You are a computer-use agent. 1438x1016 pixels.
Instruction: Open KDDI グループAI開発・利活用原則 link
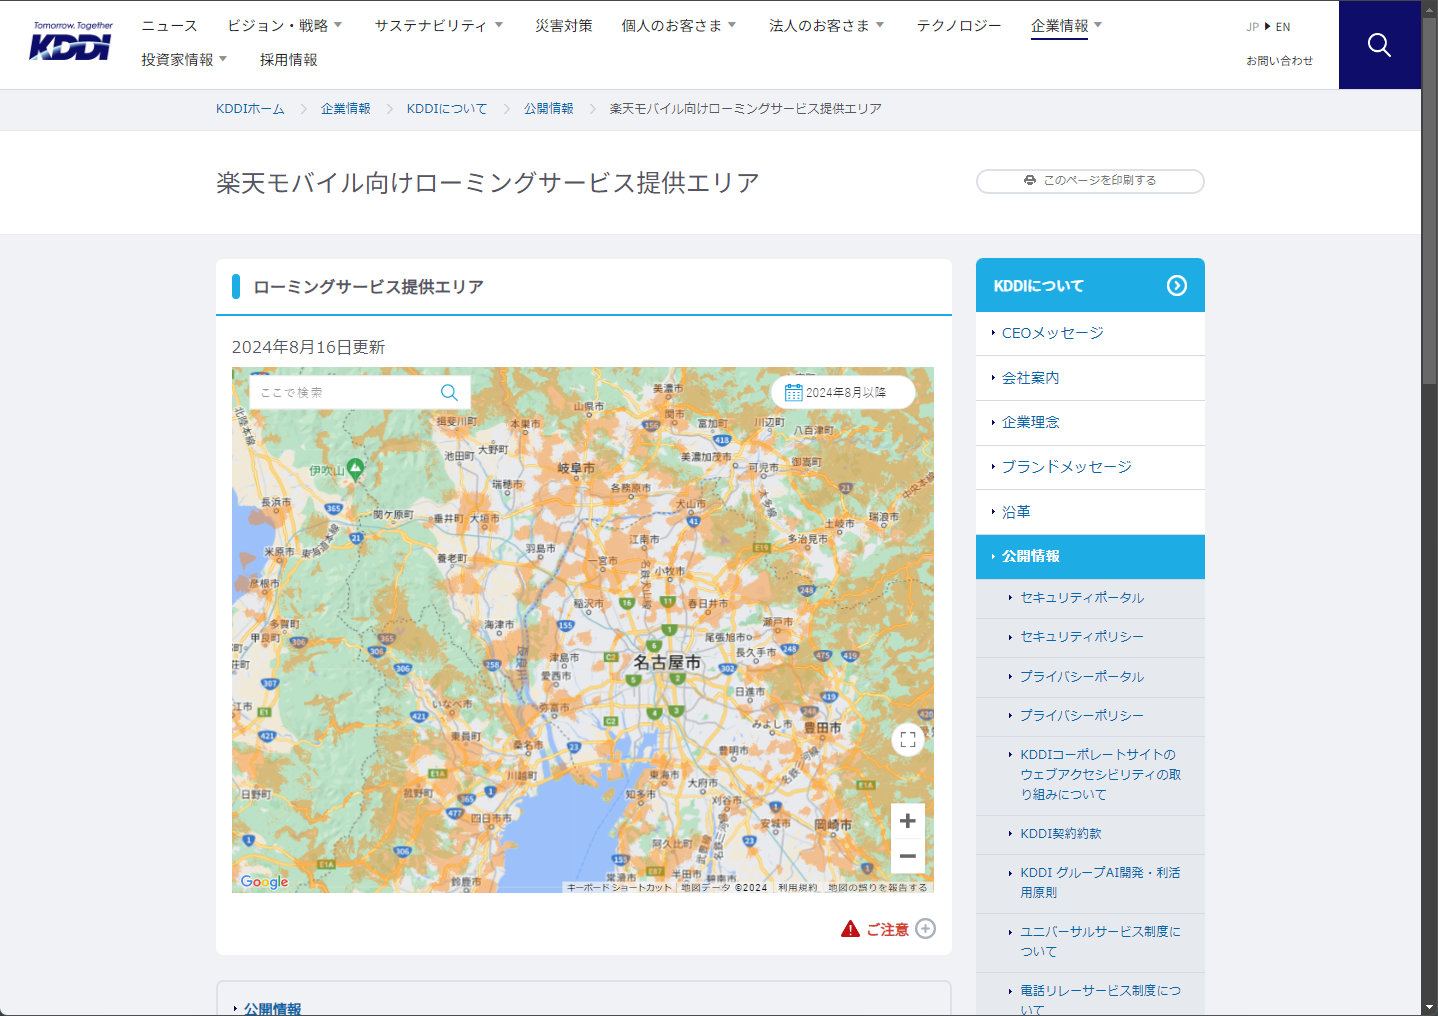(x=1090, y=883)
